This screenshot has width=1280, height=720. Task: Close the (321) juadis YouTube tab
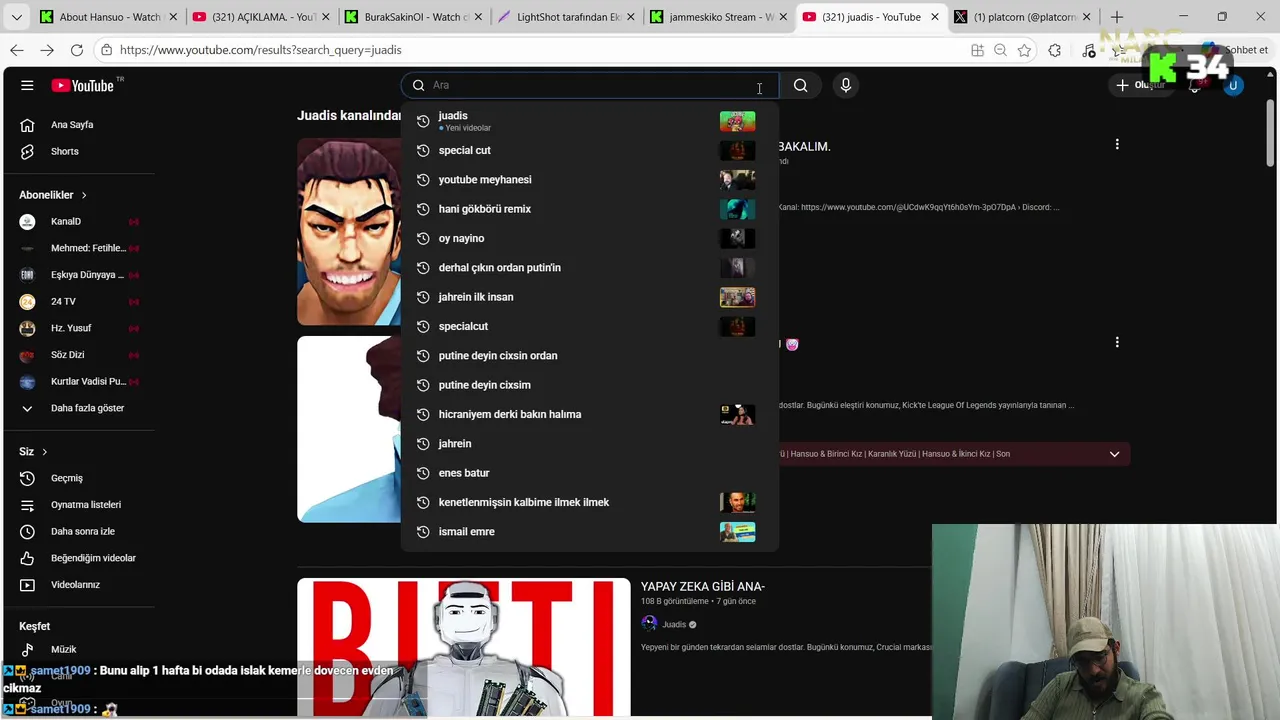point(935,17)
